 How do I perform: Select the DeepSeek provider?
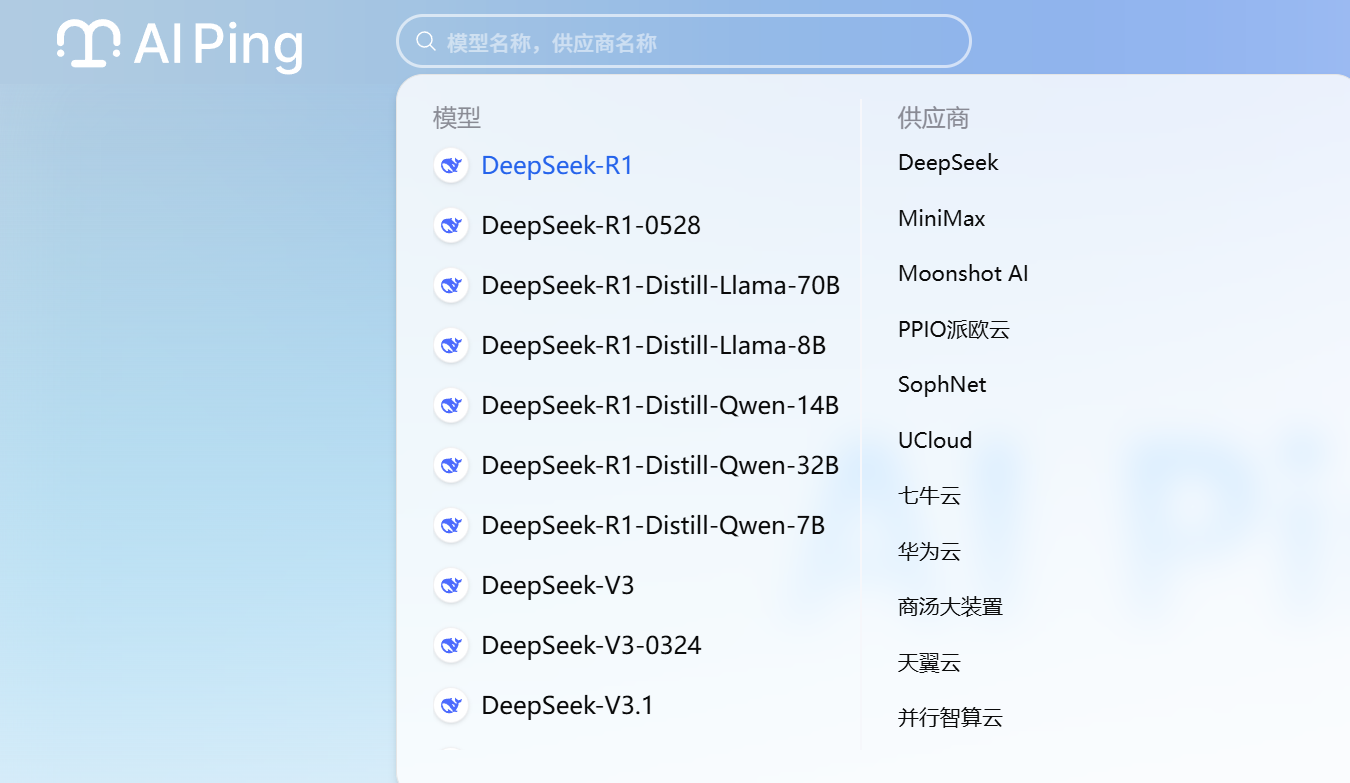[948, 163]
